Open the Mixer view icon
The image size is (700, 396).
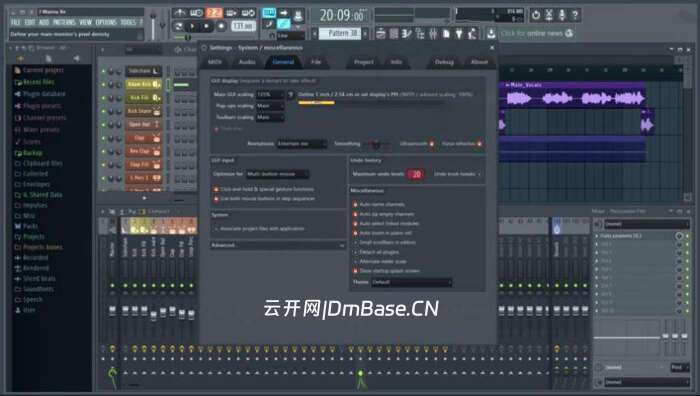[433, 33]
